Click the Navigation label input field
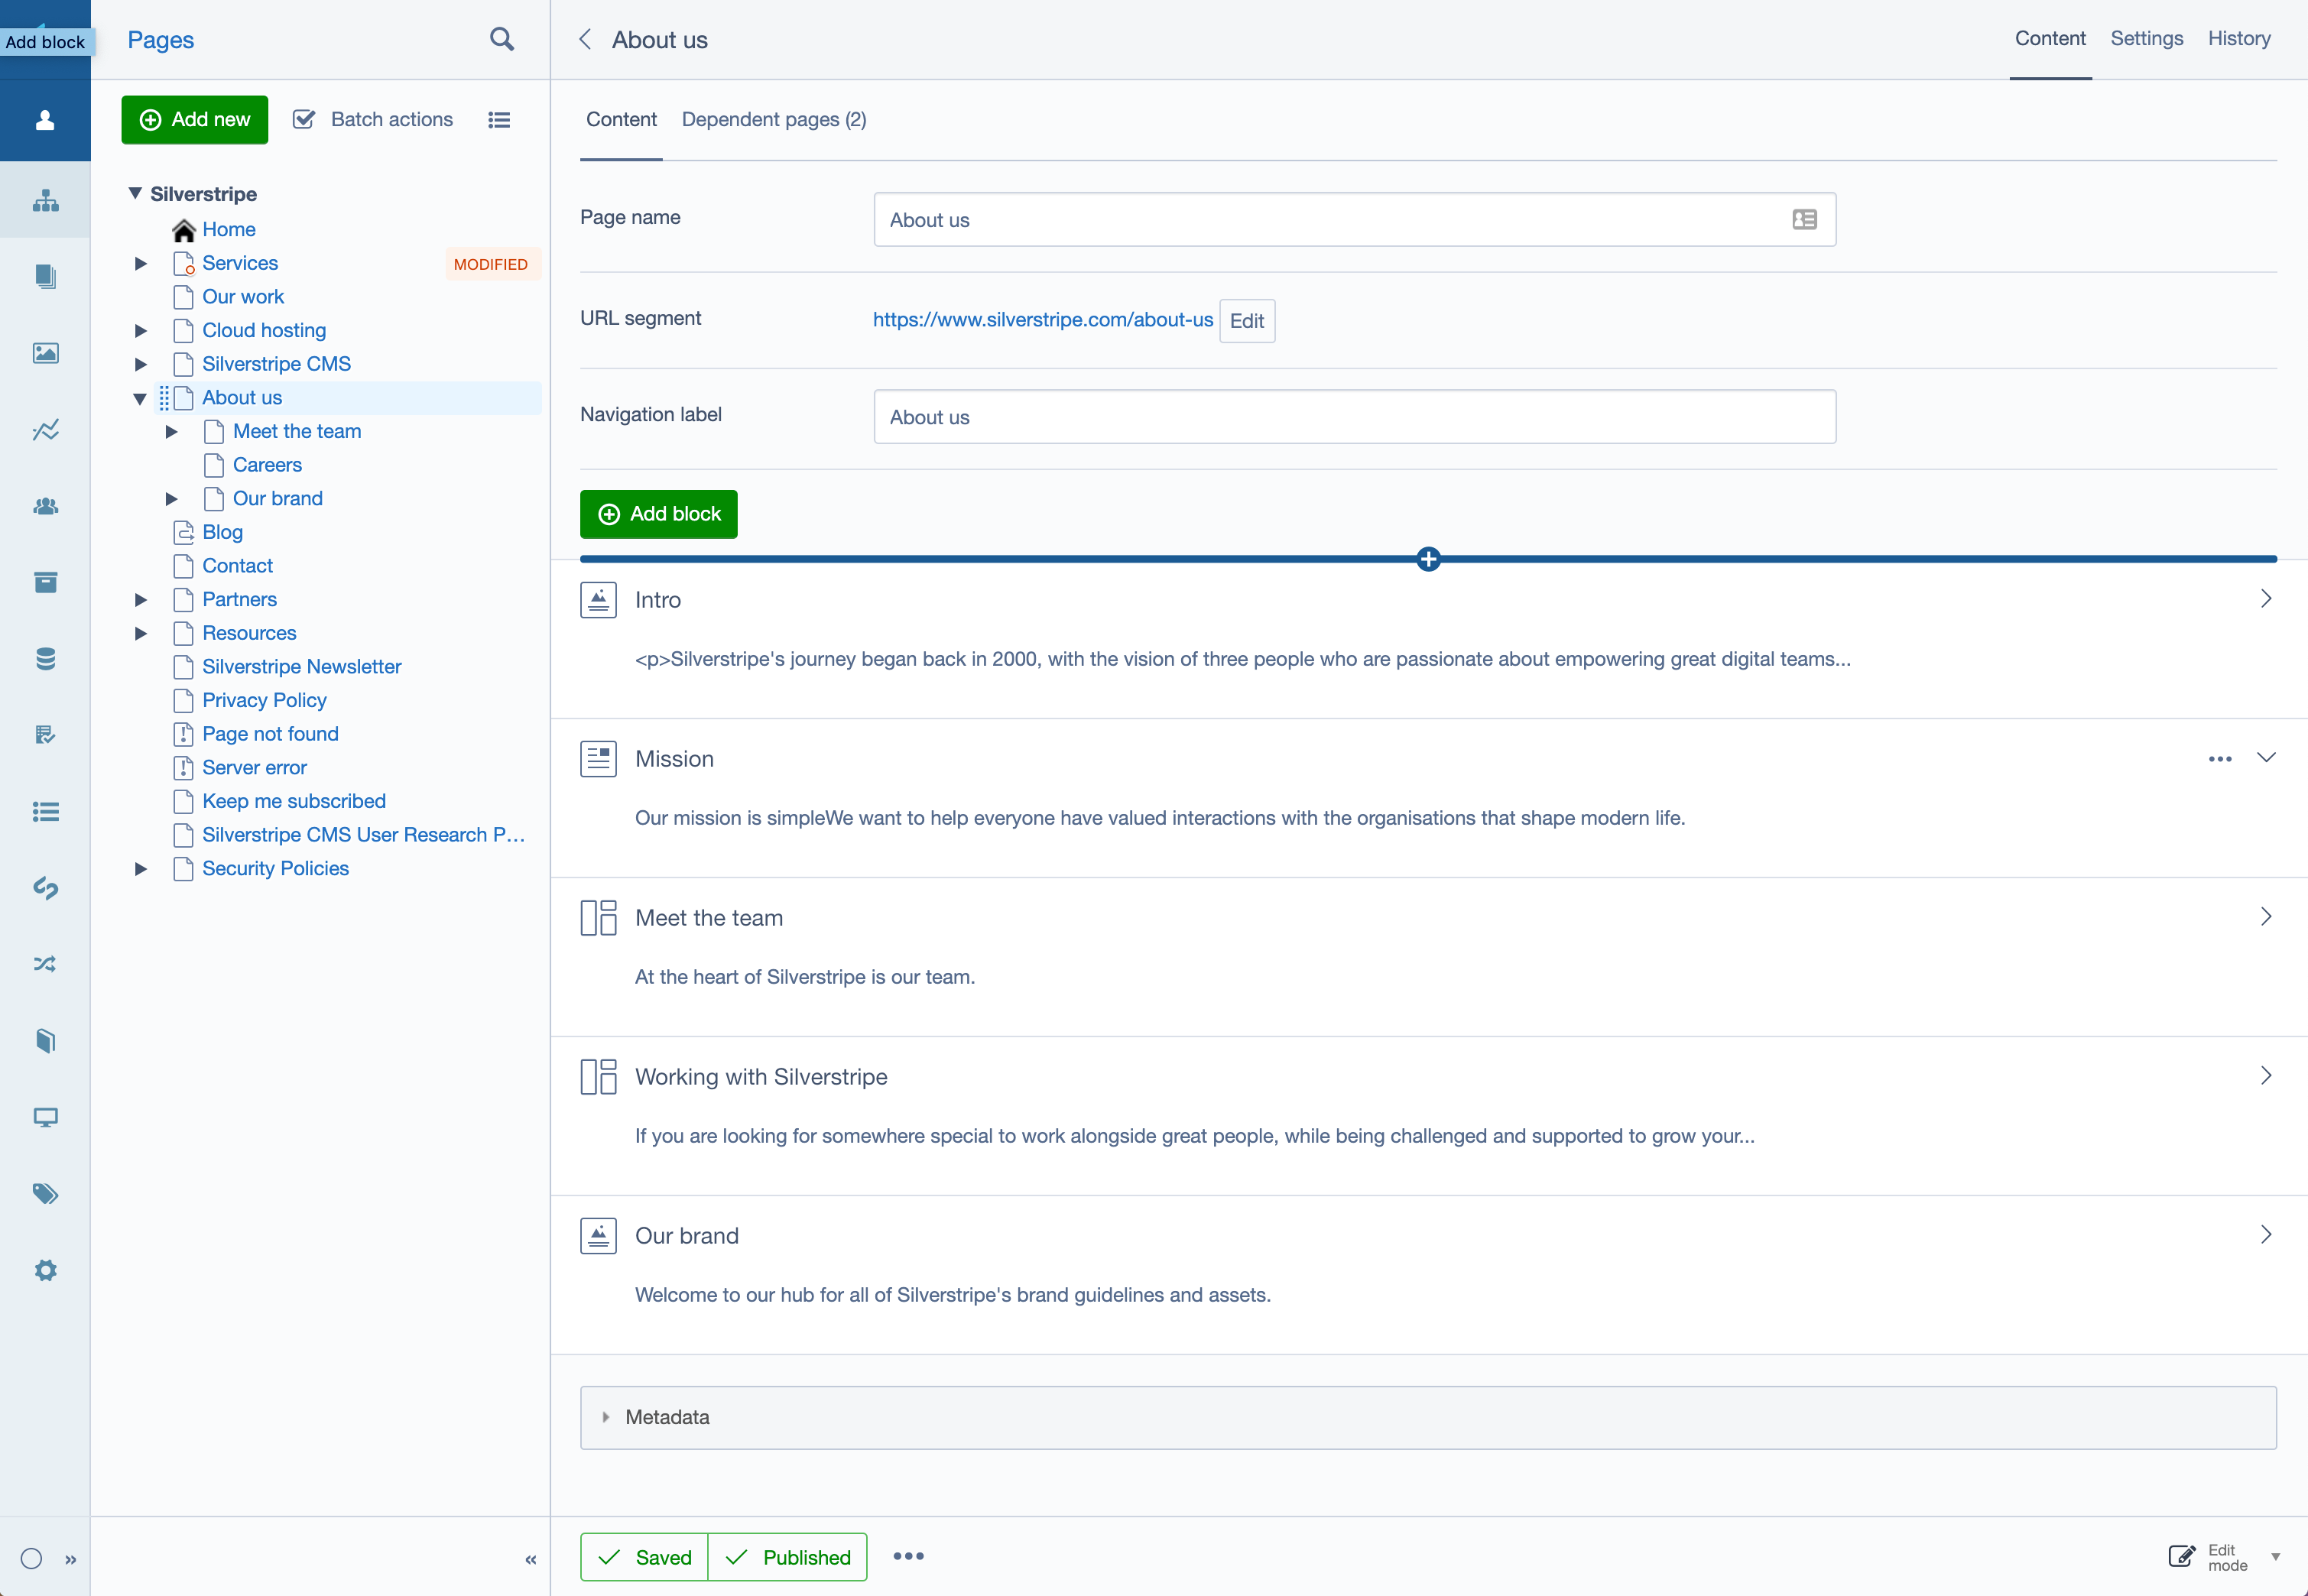 click(x=1355, y=417)
